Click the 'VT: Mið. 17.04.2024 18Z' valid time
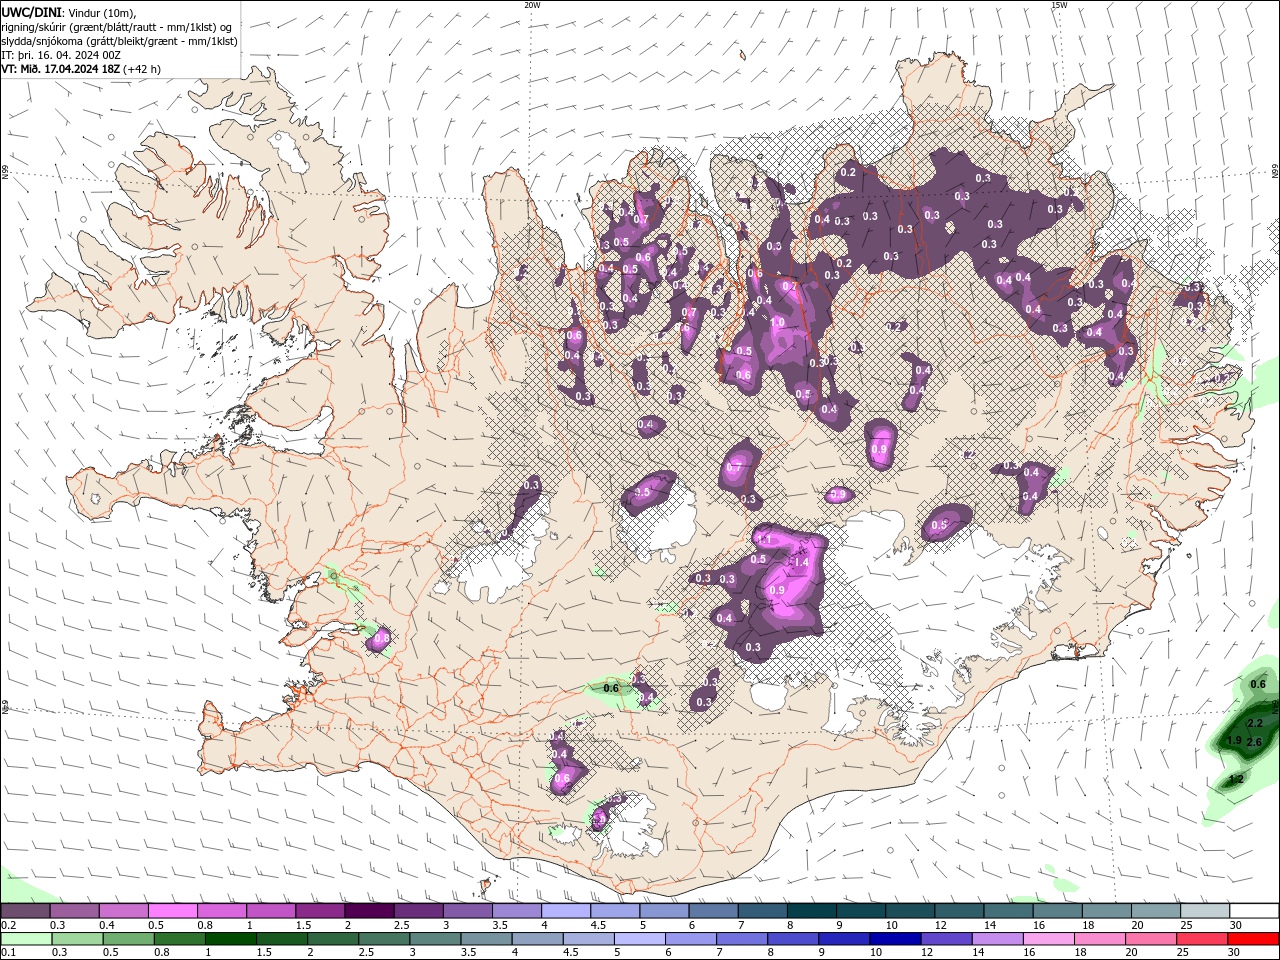Viewport: 1280px width, 960px height. (x=61, y=69)
